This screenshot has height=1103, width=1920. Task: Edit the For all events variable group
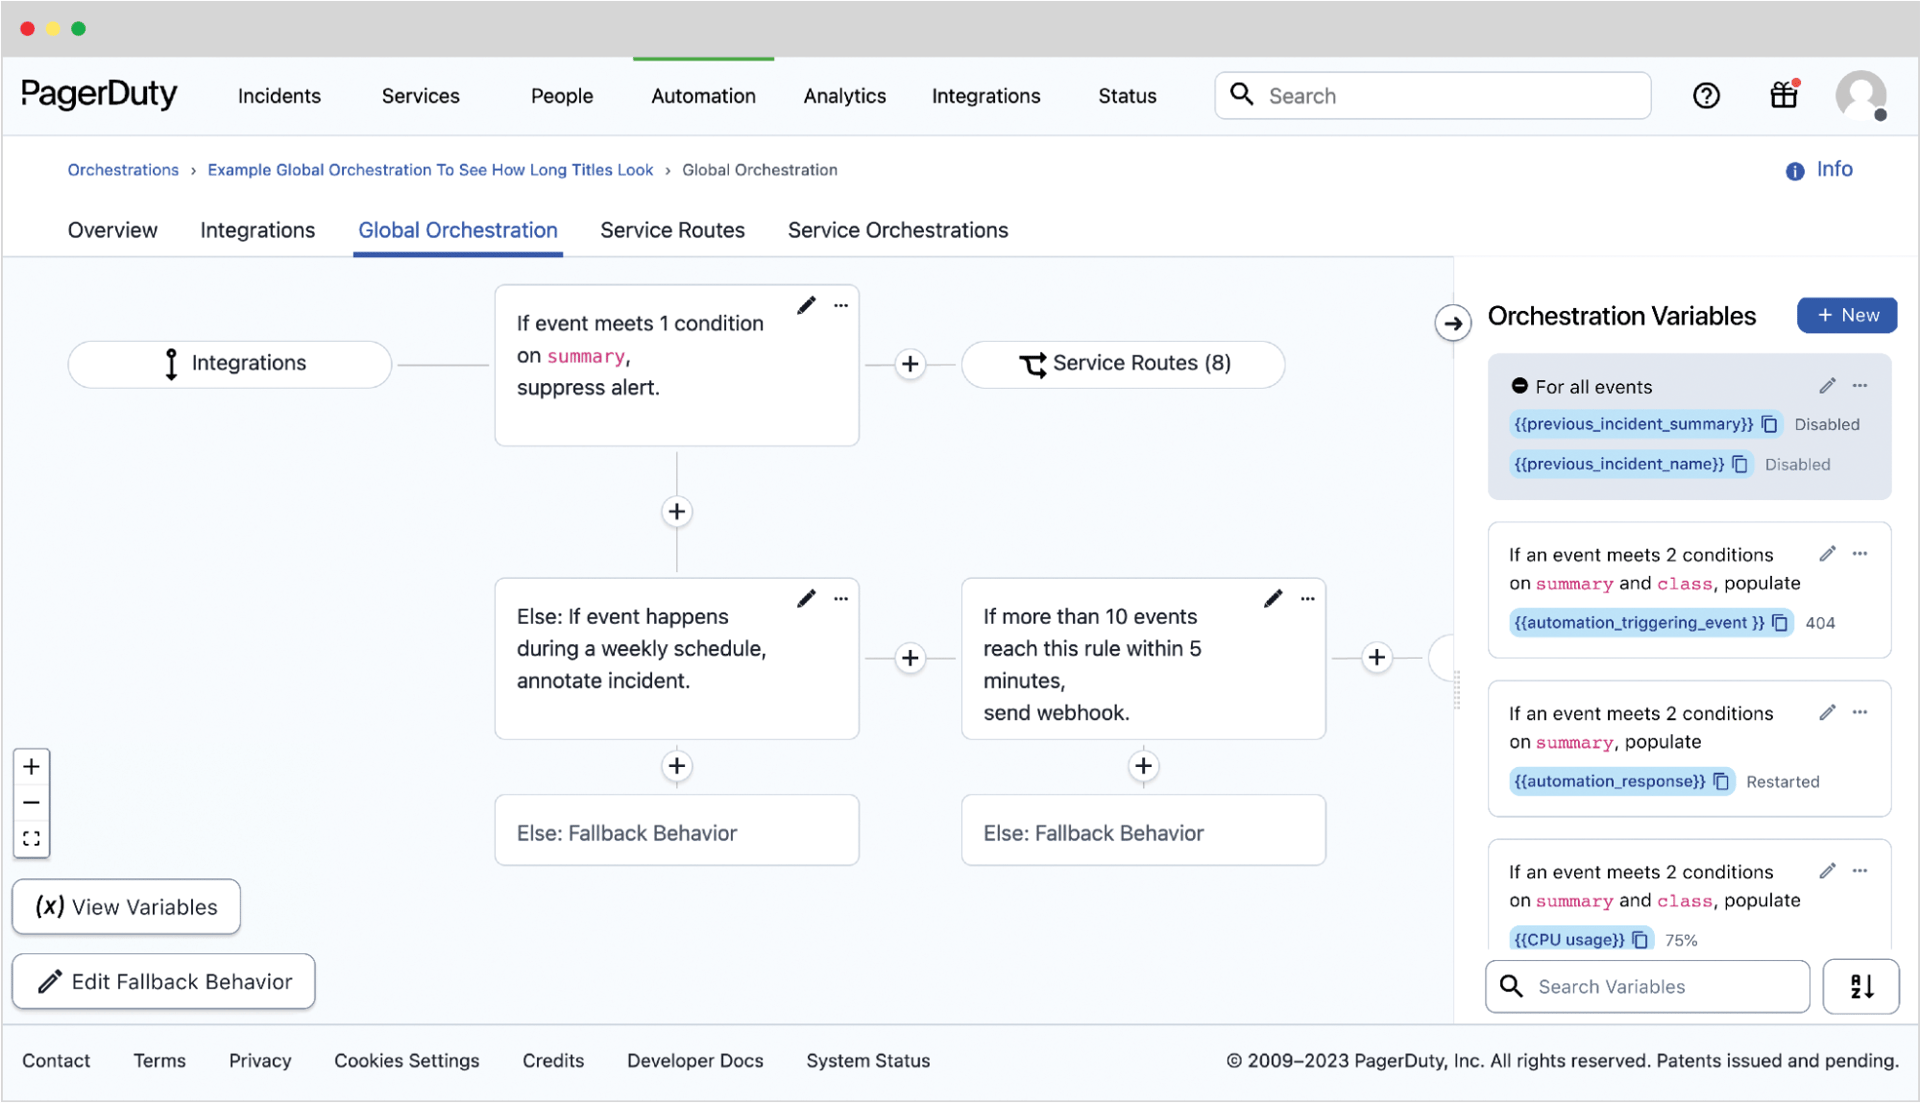point(1827,386)
